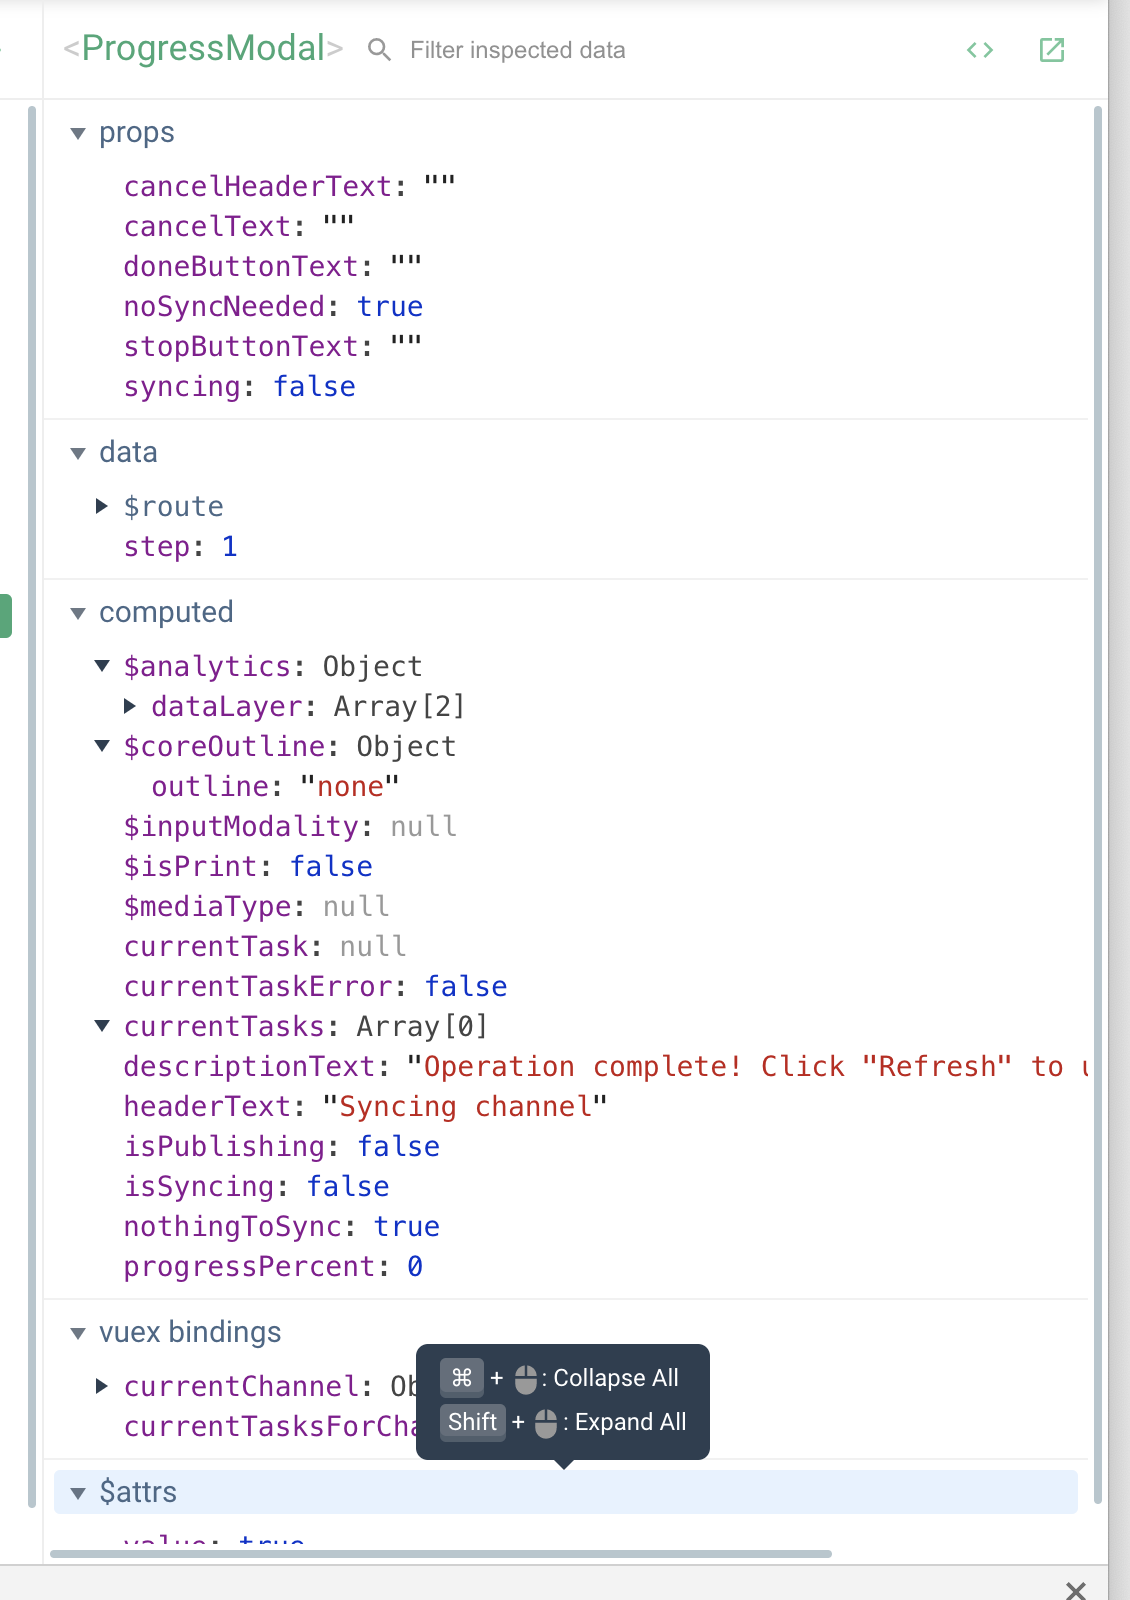Click the nothingToSync true row
This screenshot has height=1600, width=1130.
[282, 1226]
